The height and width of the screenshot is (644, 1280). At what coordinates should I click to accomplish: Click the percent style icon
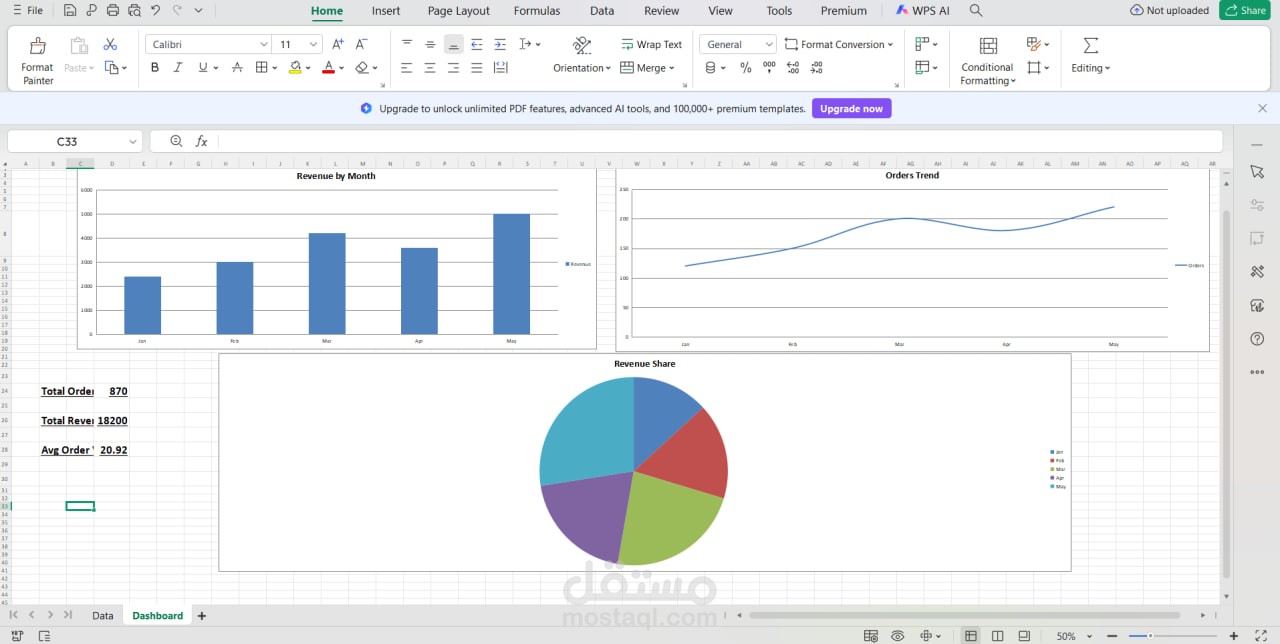tap(746, 67)
